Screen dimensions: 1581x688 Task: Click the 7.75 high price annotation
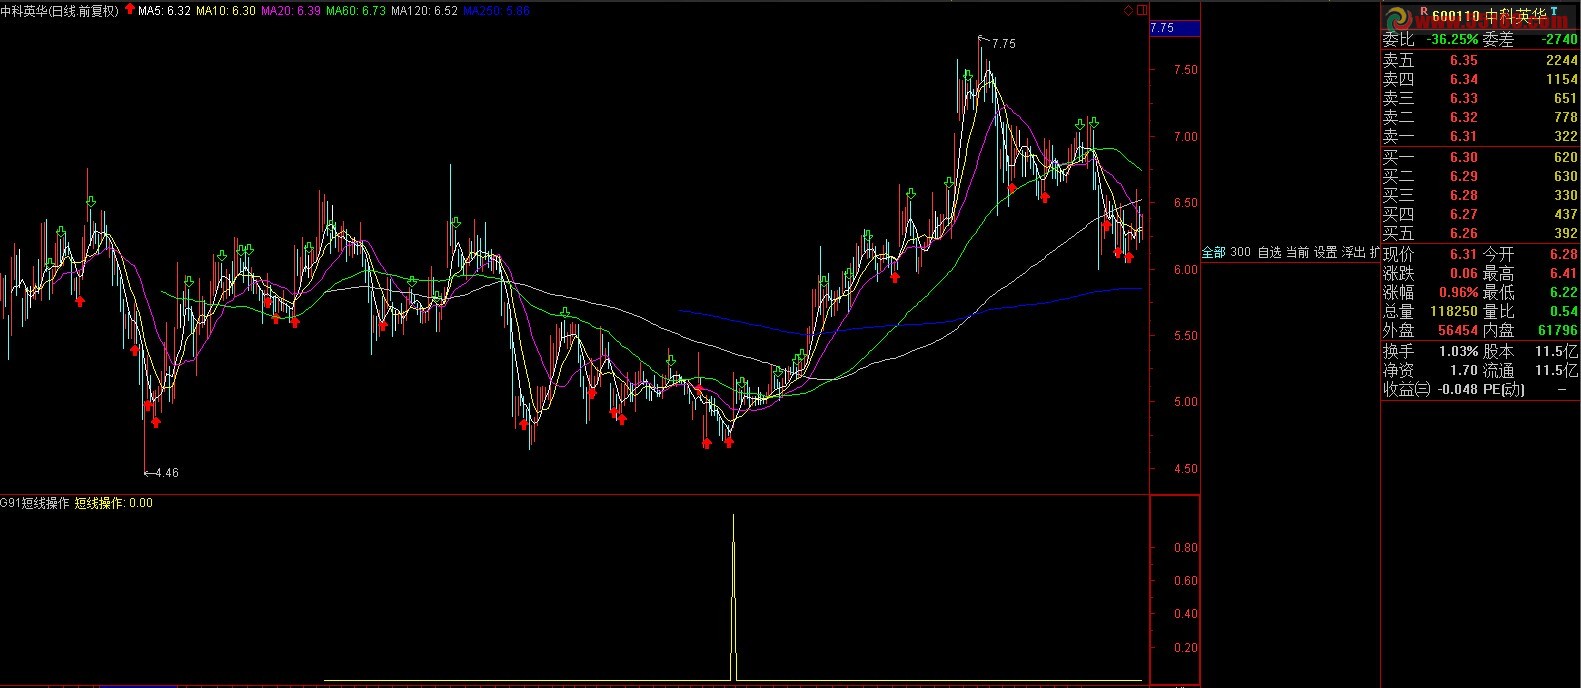pos(1003,44)
